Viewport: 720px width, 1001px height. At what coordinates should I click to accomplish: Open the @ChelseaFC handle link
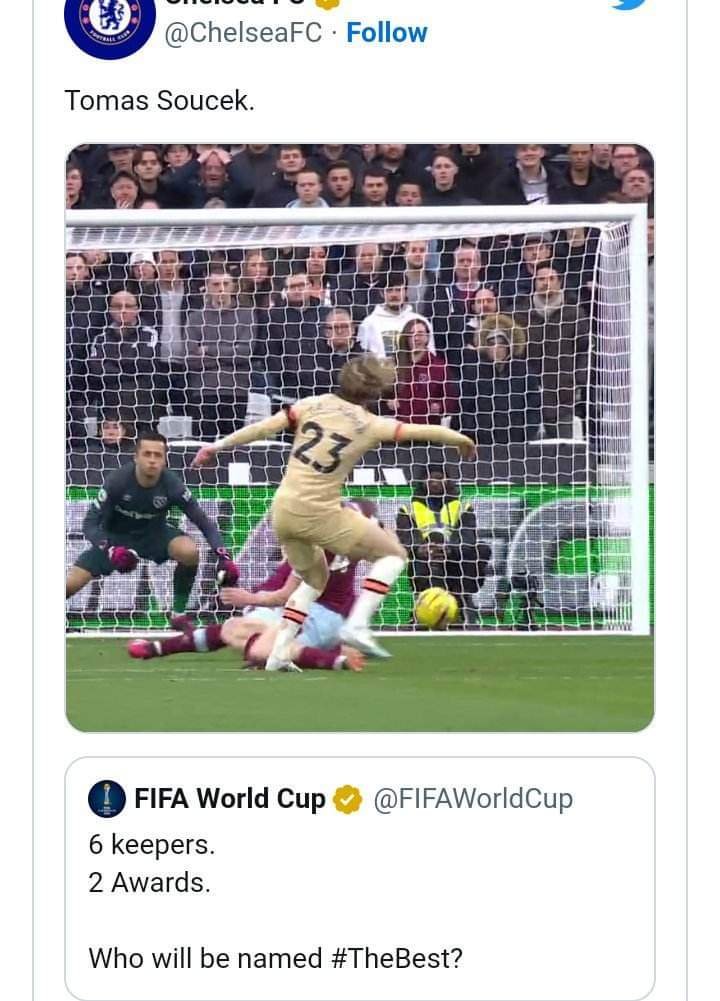243,33
